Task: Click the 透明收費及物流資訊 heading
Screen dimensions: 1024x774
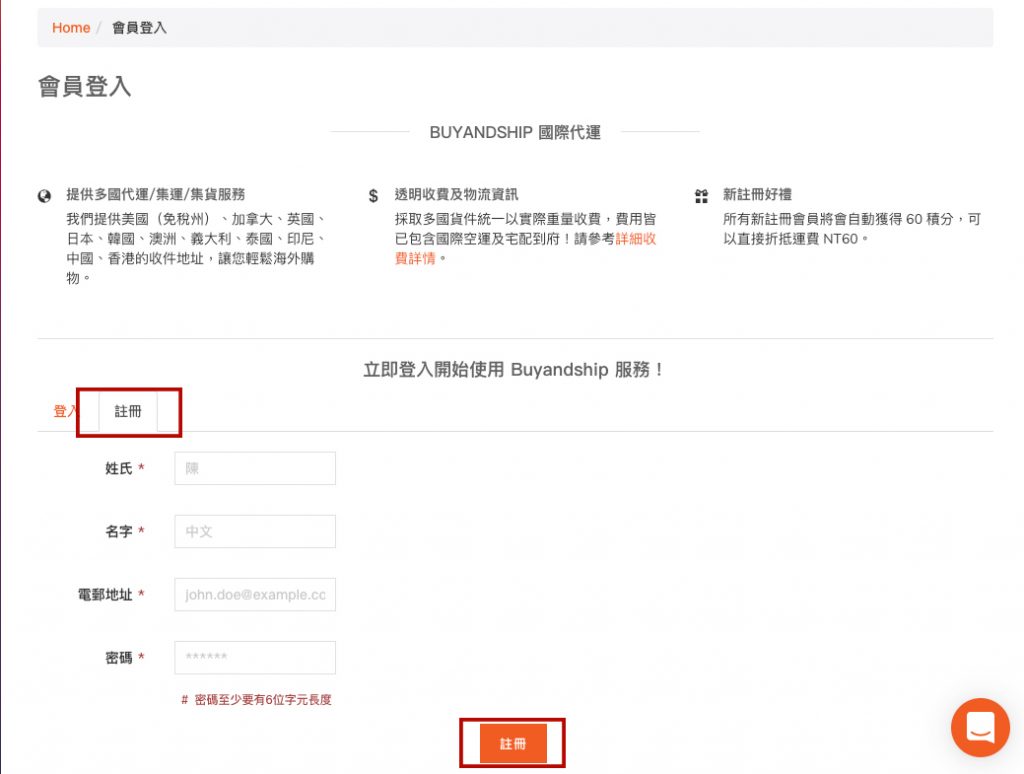Action: (456, 195)
